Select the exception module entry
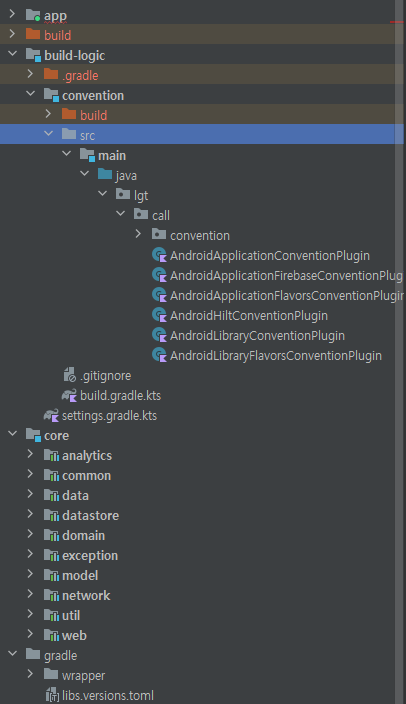 [x=90, y=555]
